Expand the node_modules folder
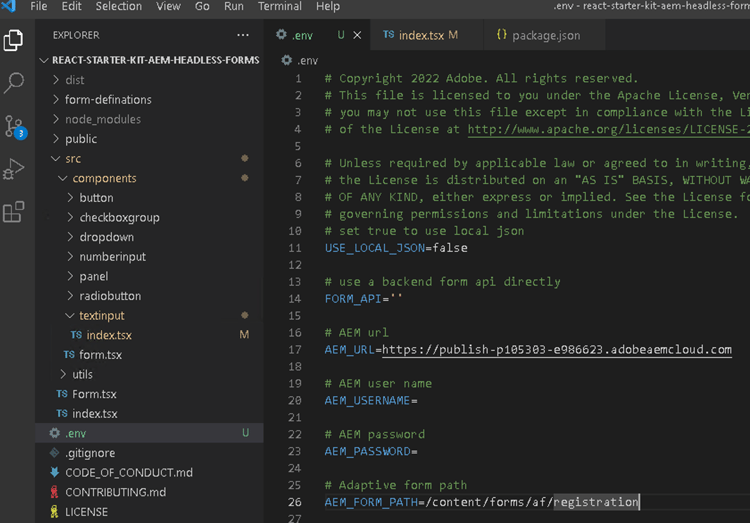 [x=102, y=119]
